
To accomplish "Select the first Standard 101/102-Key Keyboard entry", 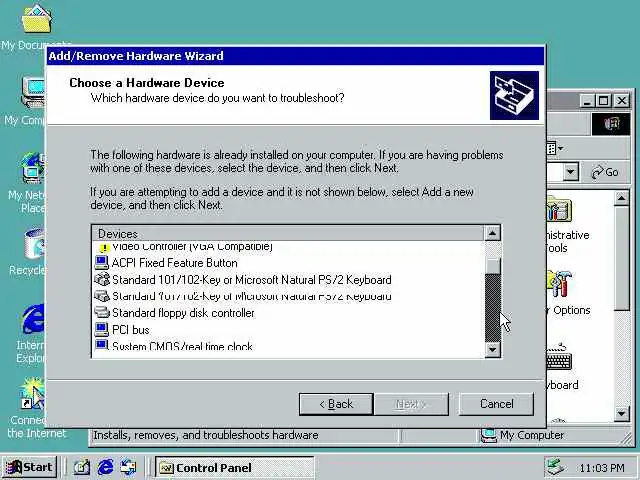I will (x=251, y=280).
